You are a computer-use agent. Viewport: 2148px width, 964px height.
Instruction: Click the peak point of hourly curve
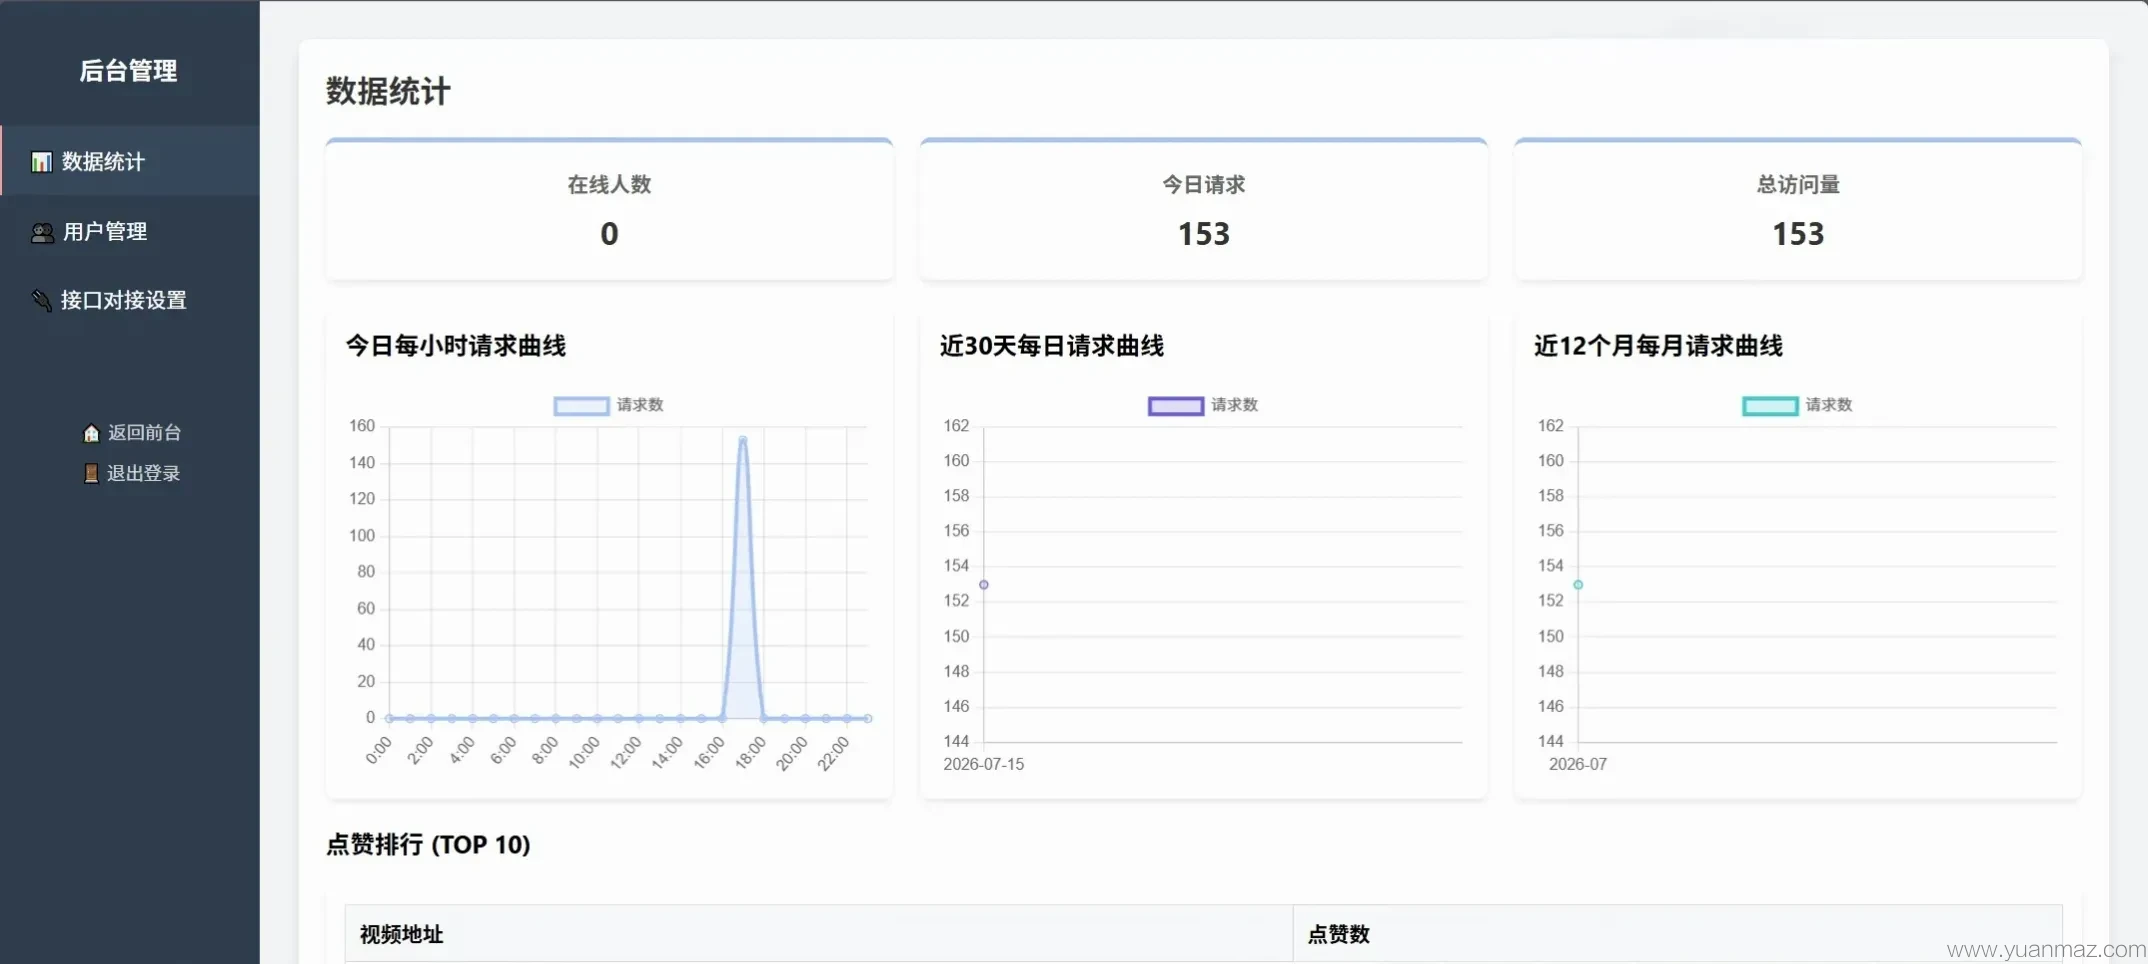(743, 440)
